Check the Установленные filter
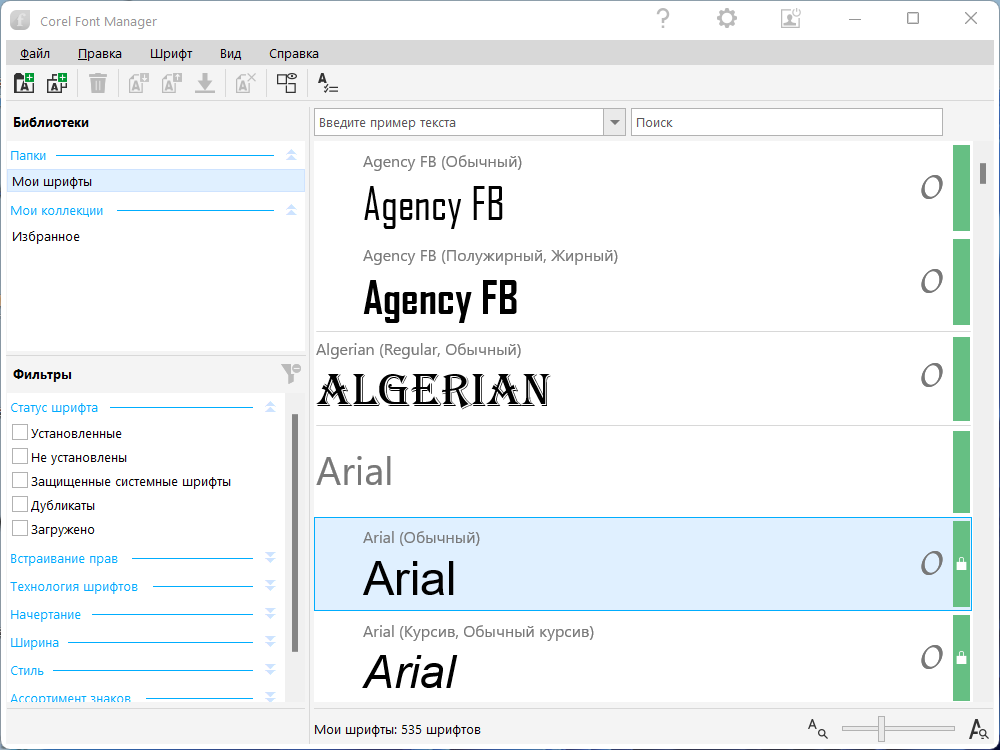Viewport: 1000px width, 750px height. click(x=20, y=432)
